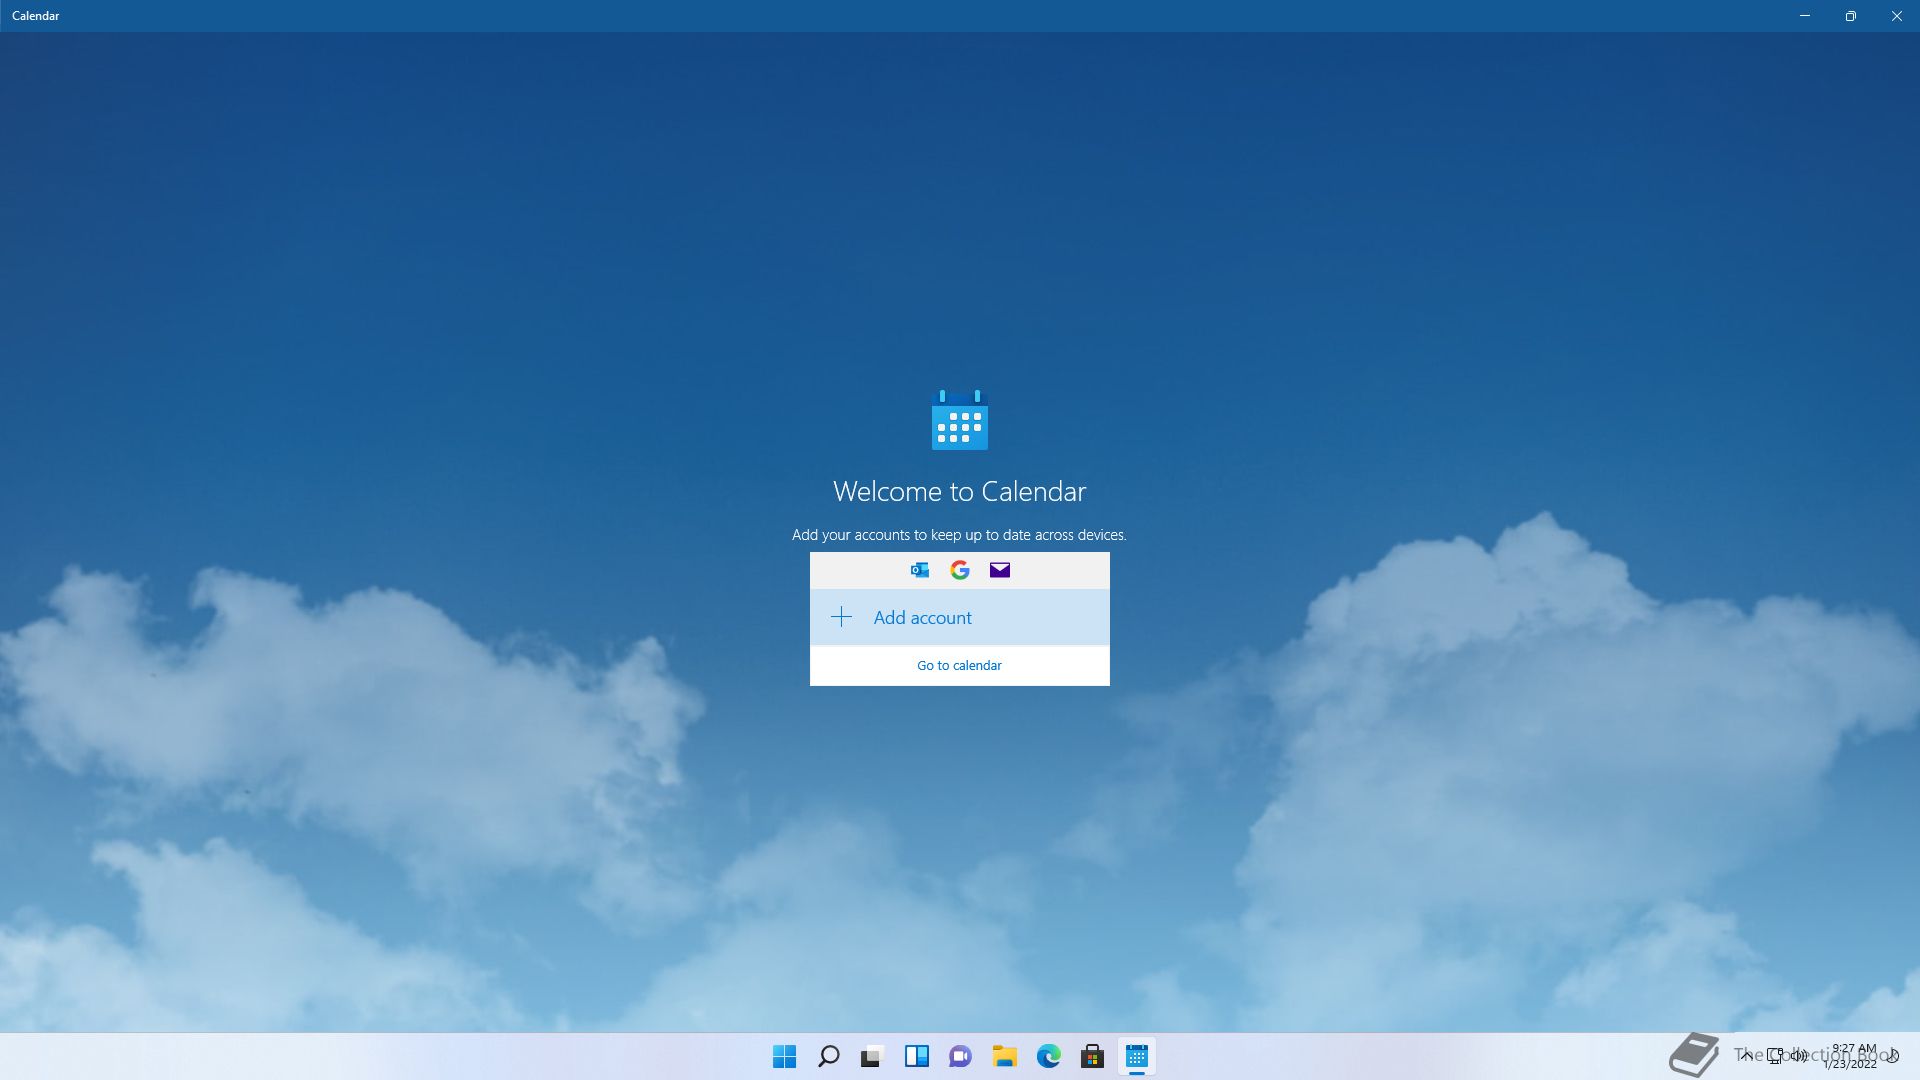Click the Google account icon
Screen dimensions: 1920x1080
[x=960, y=570]
